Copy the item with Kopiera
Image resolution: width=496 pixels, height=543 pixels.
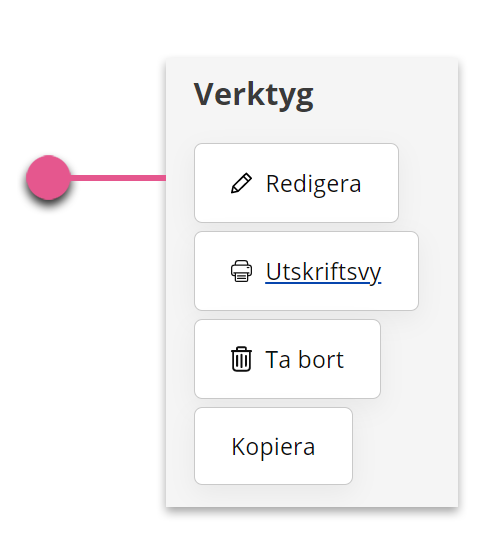tap(273, 446)
